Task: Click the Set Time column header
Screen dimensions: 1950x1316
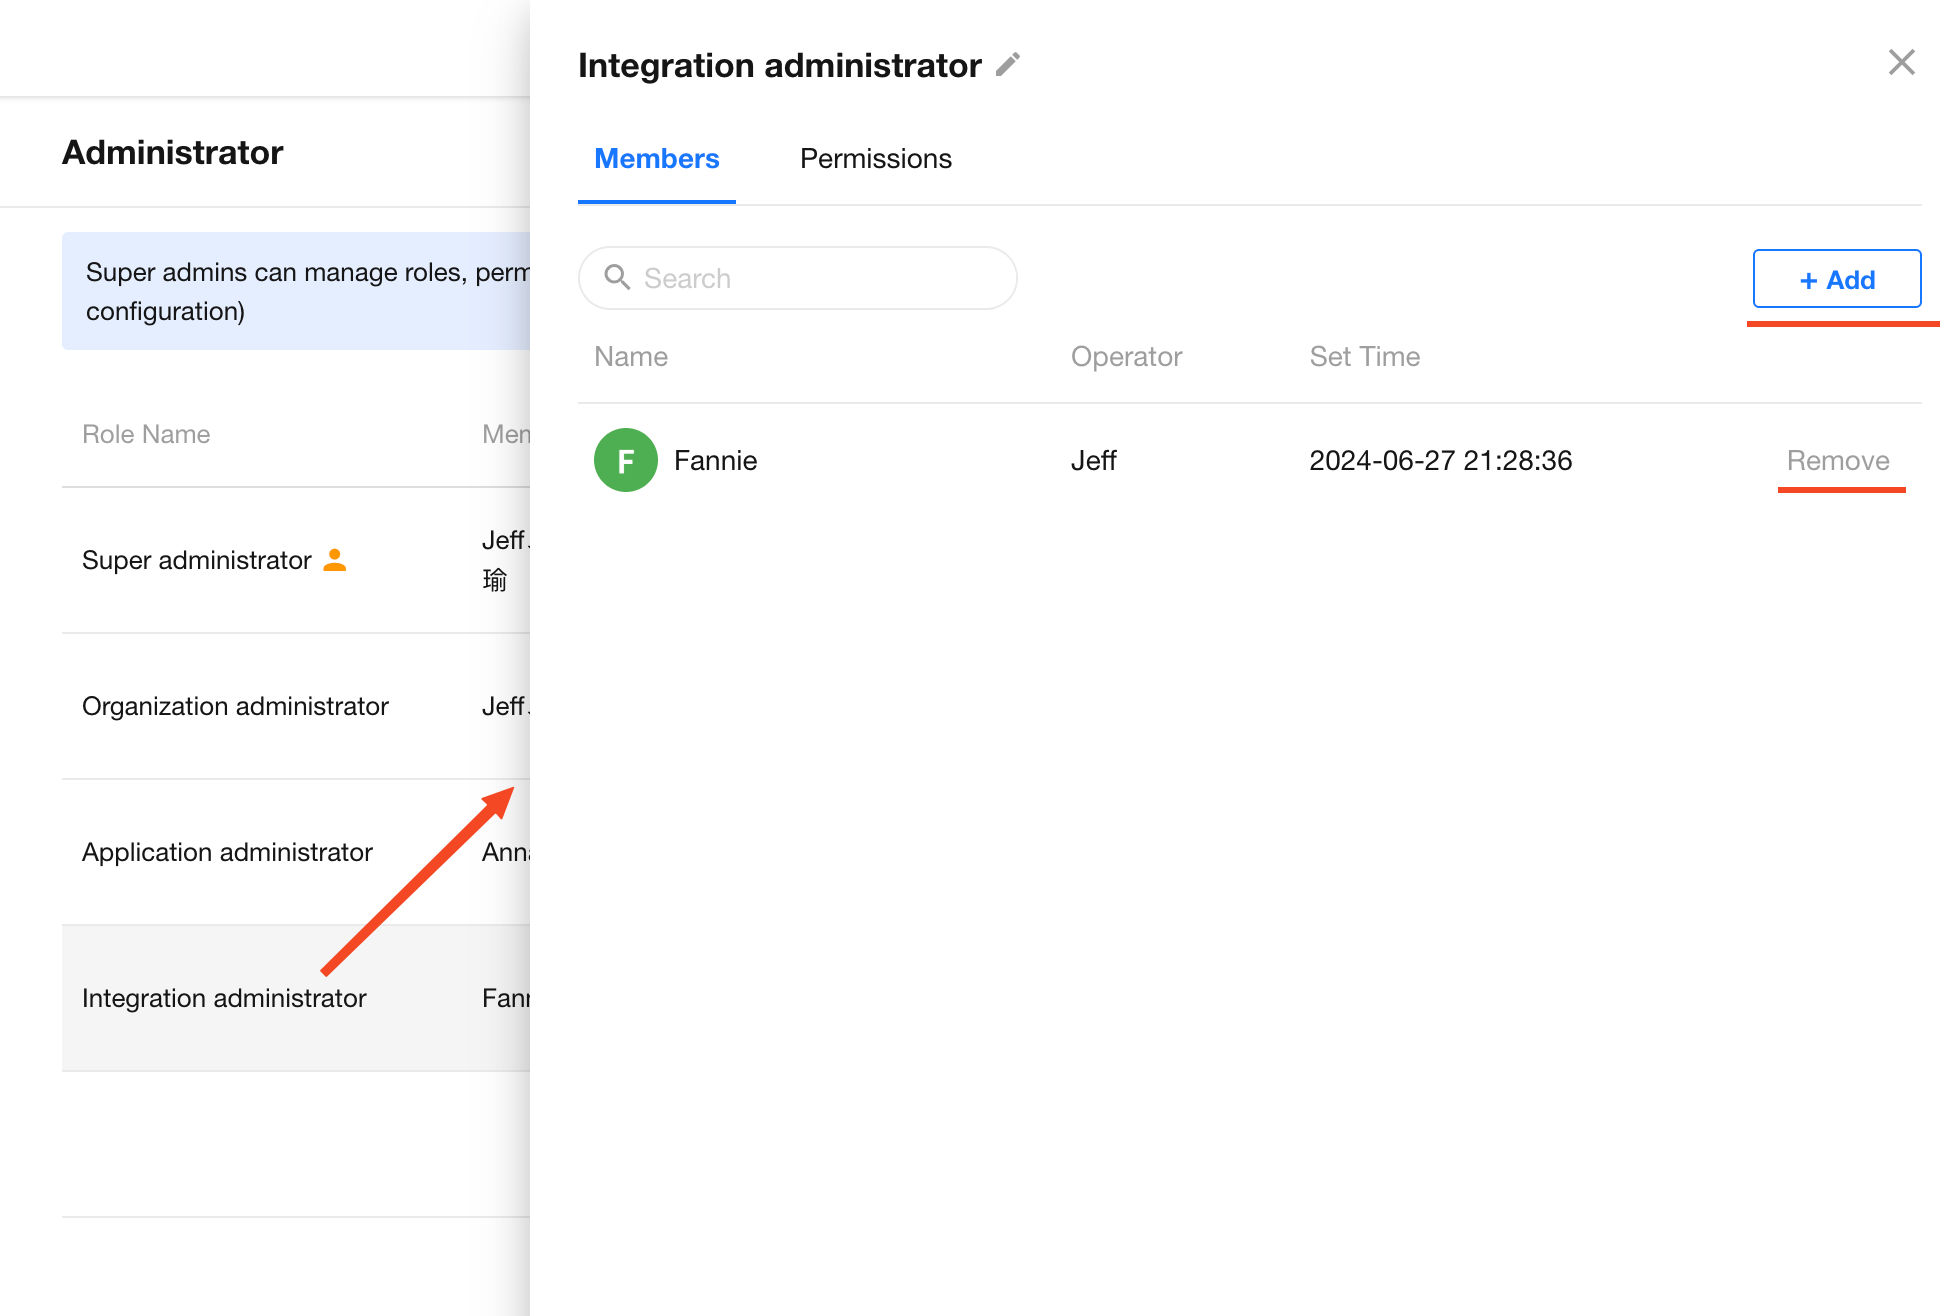Action: pyautogui.click(x=1364, y=357)
